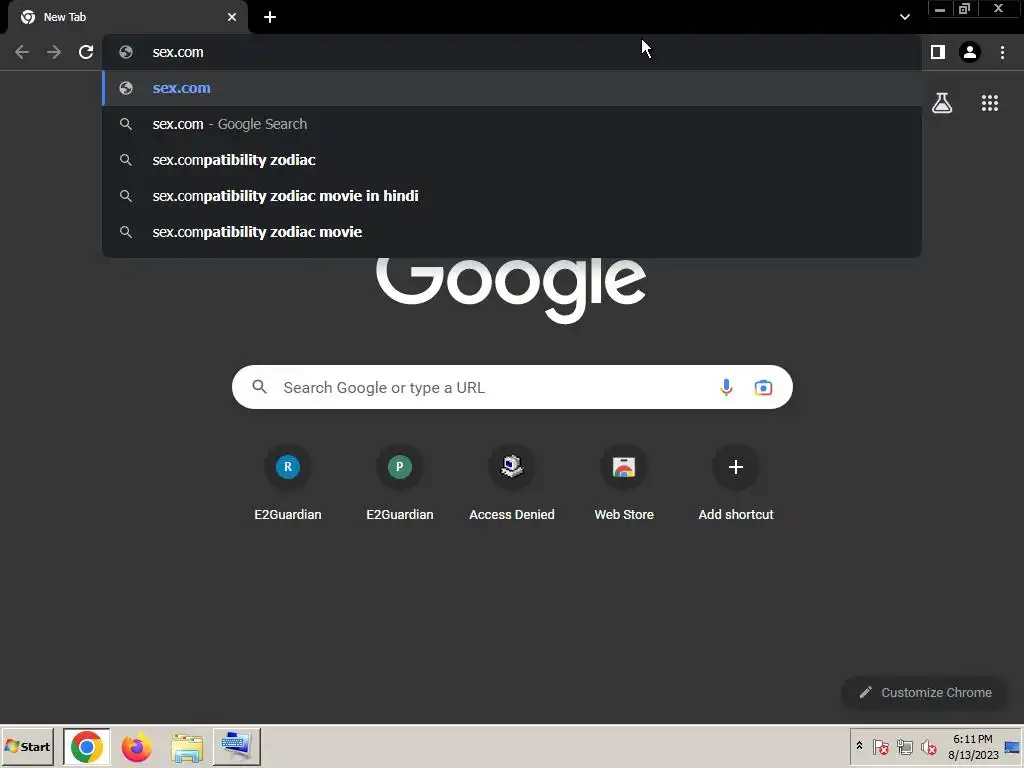Open the Access Denied shortcut
Screen dimensions: 1024x768
[x=512, y=483]
